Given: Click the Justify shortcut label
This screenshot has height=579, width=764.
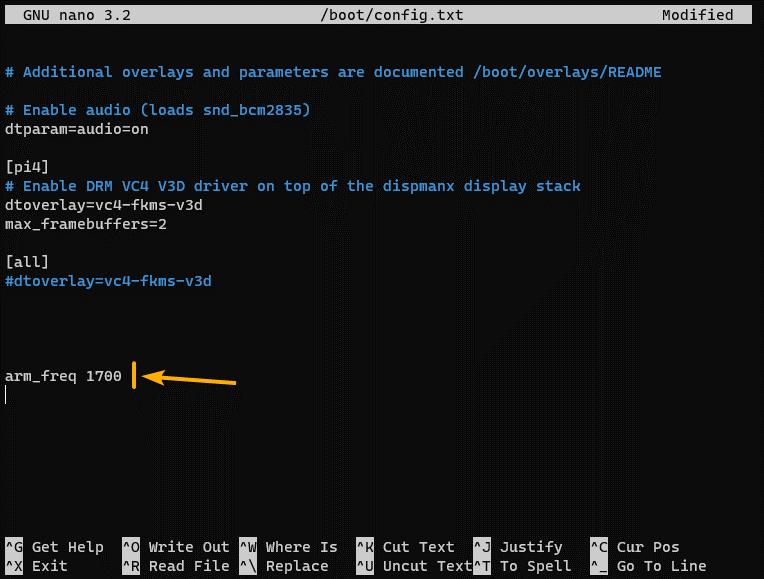Looking at the screenshot, I should coord(531,547).
